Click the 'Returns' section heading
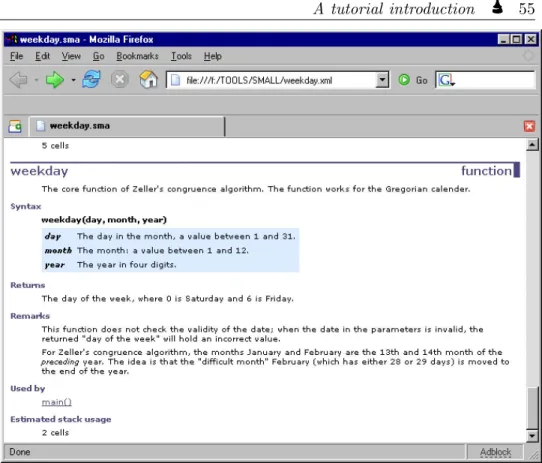The height and width of the screenshot is (463, 542). 28,285
